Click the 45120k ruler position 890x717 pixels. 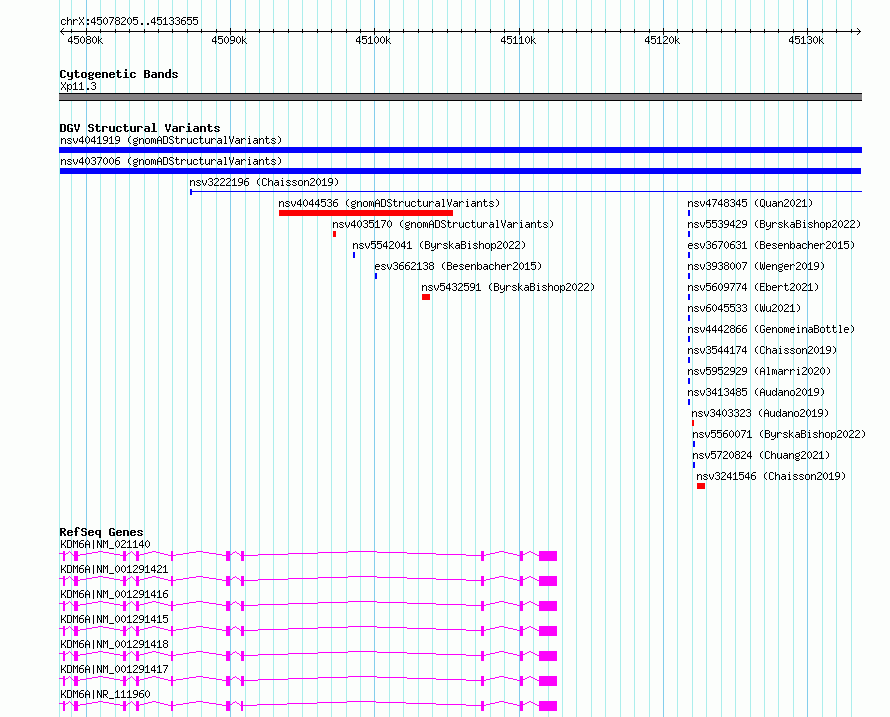662,40
